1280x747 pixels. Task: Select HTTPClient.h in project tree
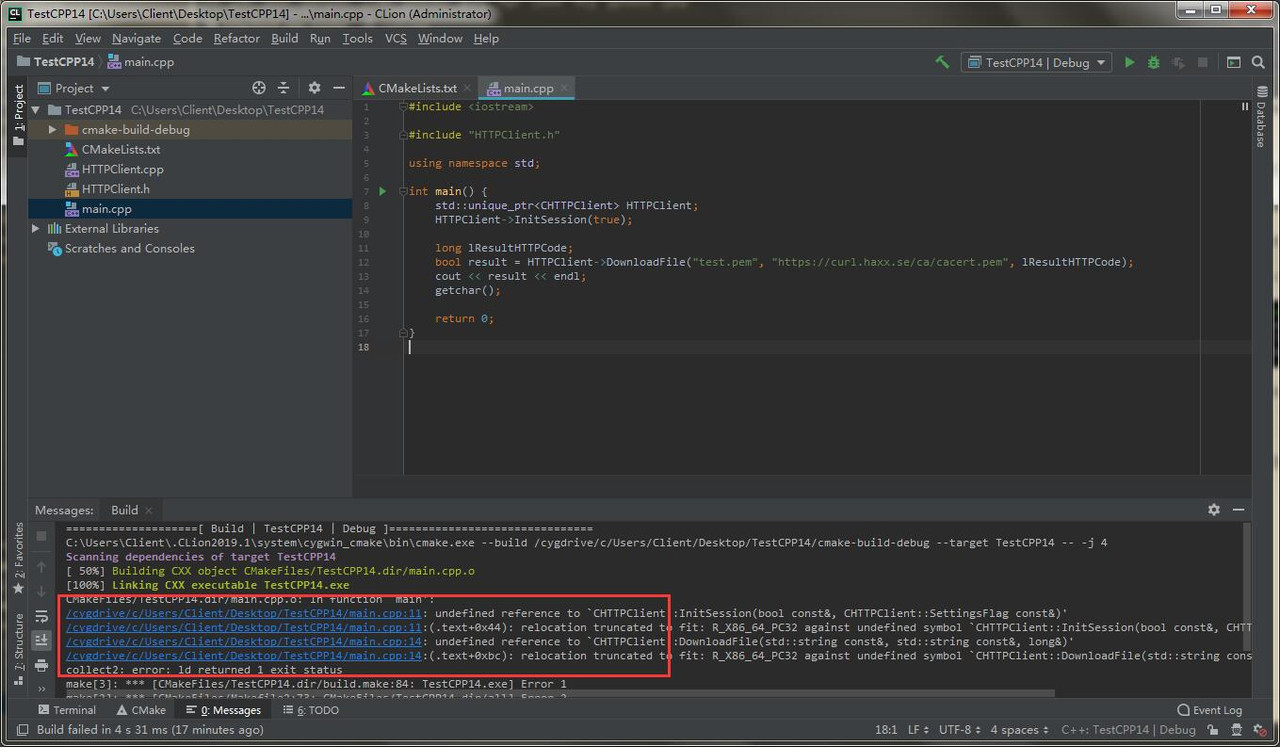point(115,189)
